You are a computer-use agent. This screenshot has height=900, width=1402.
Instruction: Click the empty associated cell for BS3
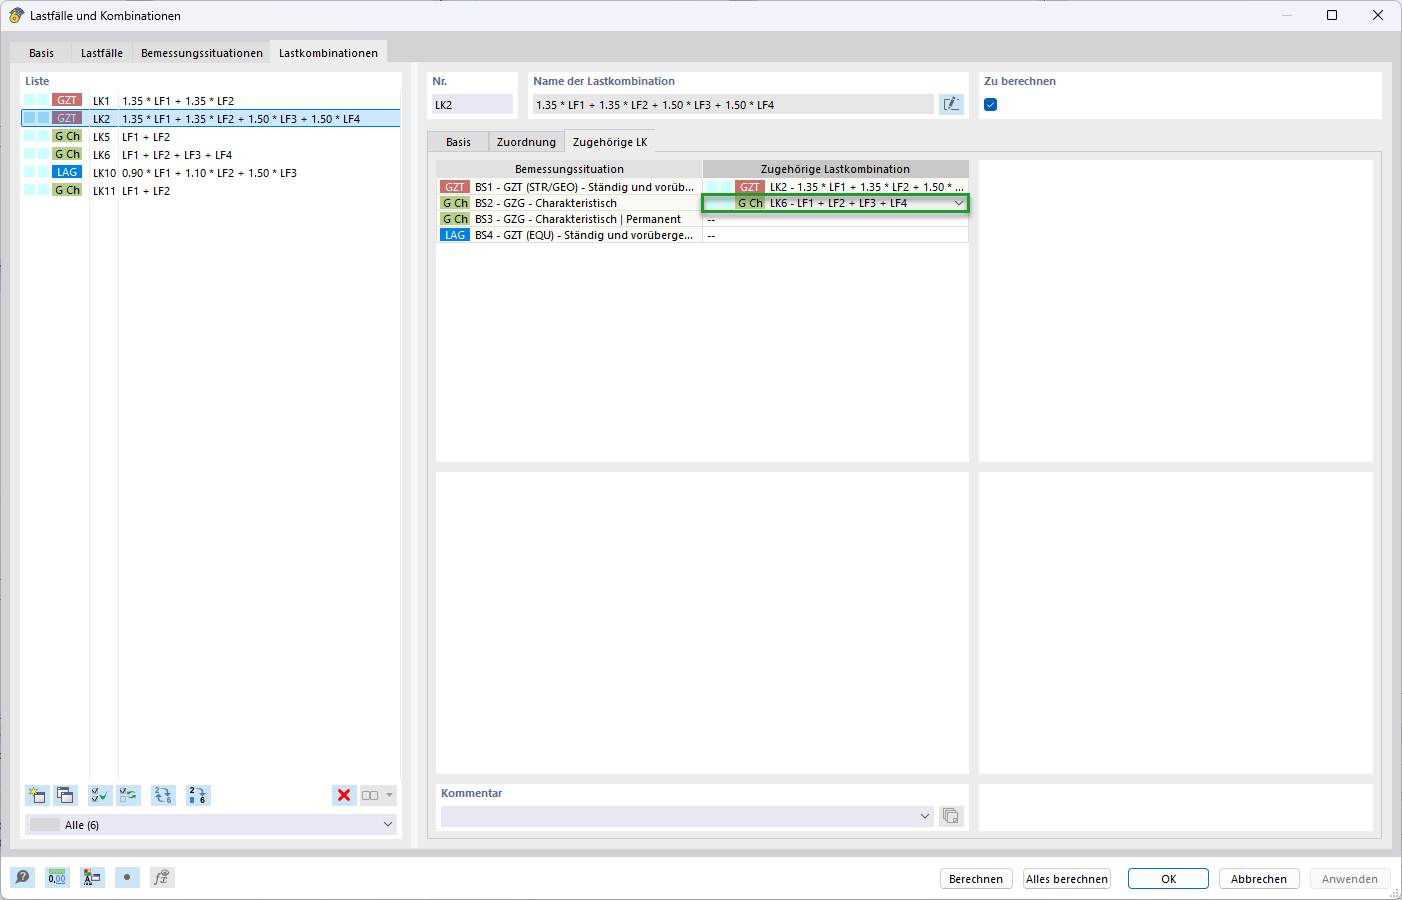point(835,219)
